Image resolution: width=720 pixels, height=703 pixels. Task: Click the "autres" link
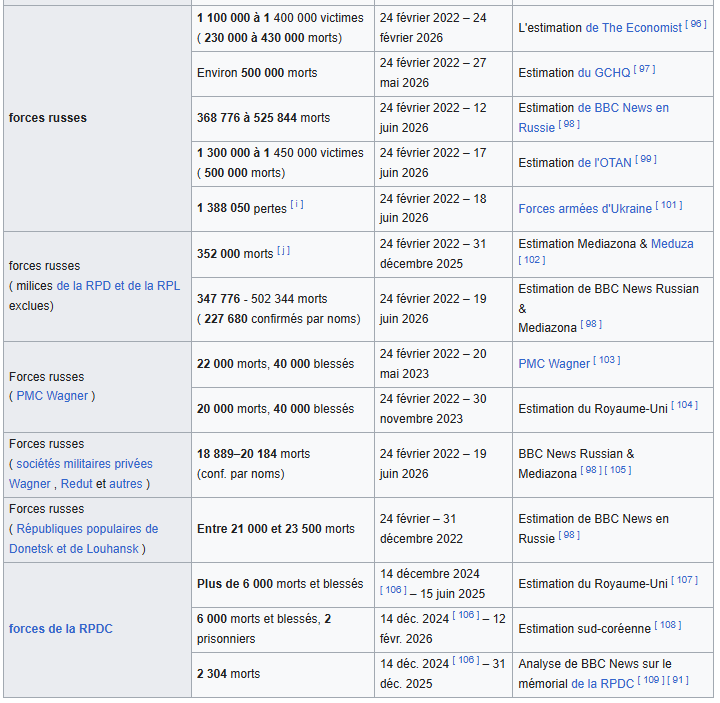pos(126,484)
